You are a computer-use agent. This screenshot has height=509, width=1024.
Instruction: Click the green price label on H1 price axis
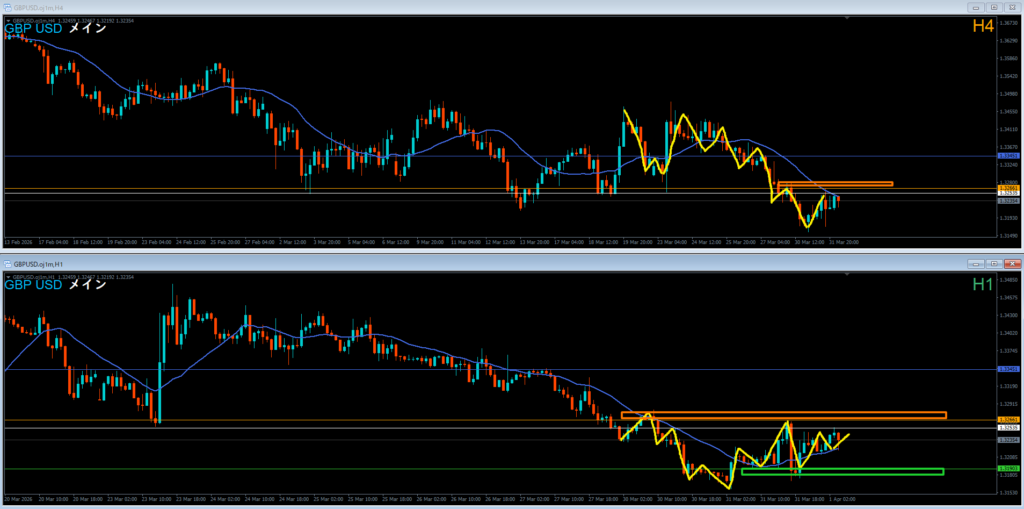tap(1008, 468)
